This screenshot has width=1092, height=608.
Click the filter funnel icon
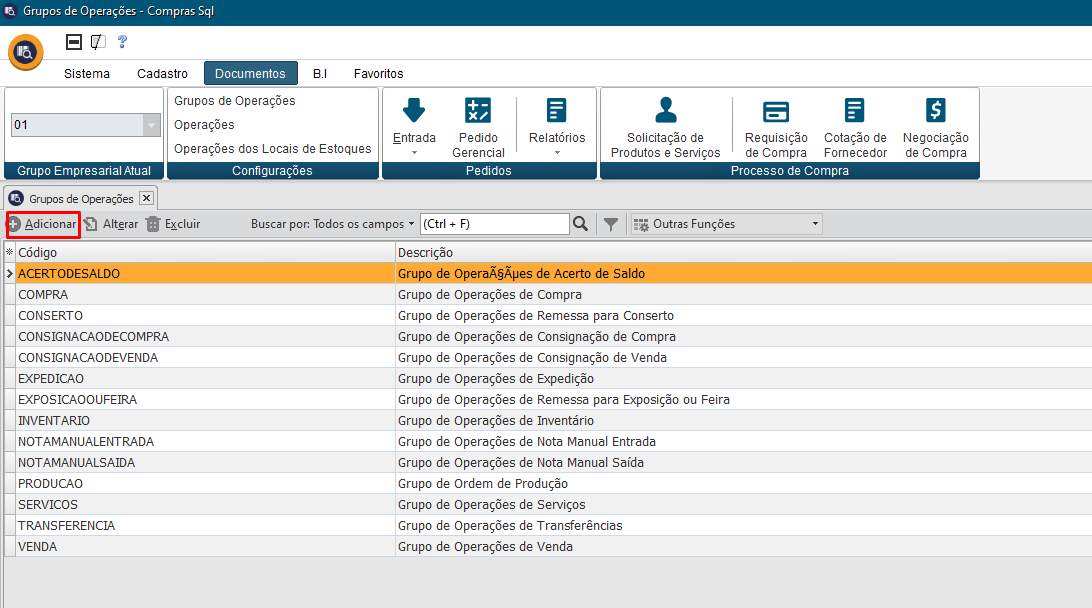611,224
